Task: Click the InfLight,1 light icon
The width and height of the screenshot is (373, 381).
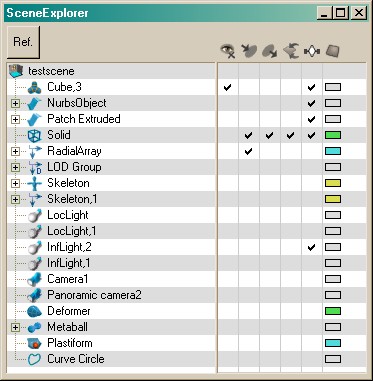Action: (35, 263)
